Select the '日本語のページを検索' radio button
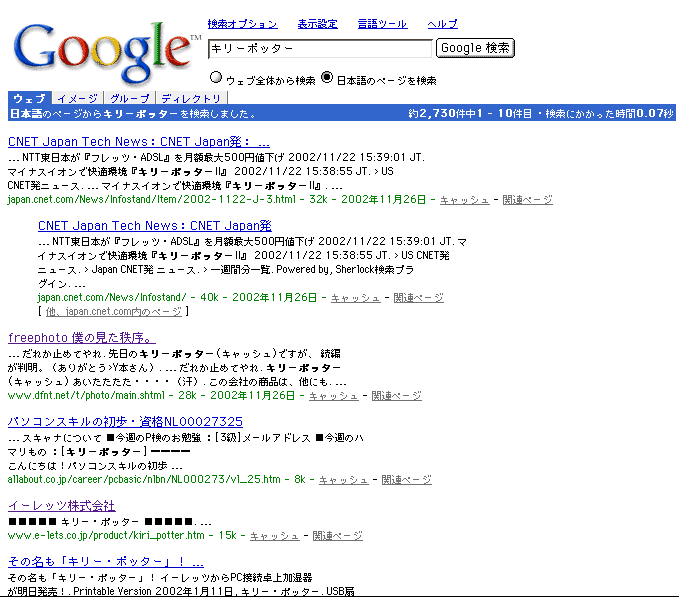The width and height of the screenshot is (679, 597). 327,78
